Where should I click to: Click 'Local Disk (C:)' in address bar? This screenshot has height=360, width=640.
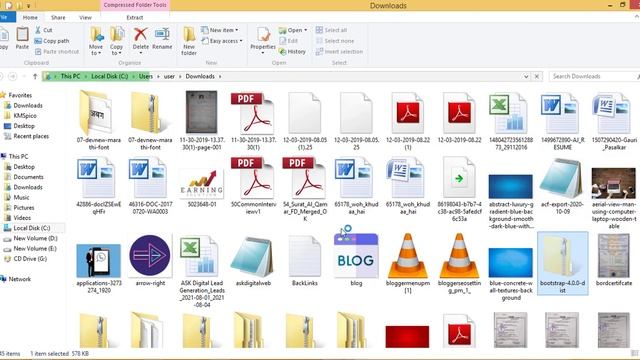[x=109, y=76]
